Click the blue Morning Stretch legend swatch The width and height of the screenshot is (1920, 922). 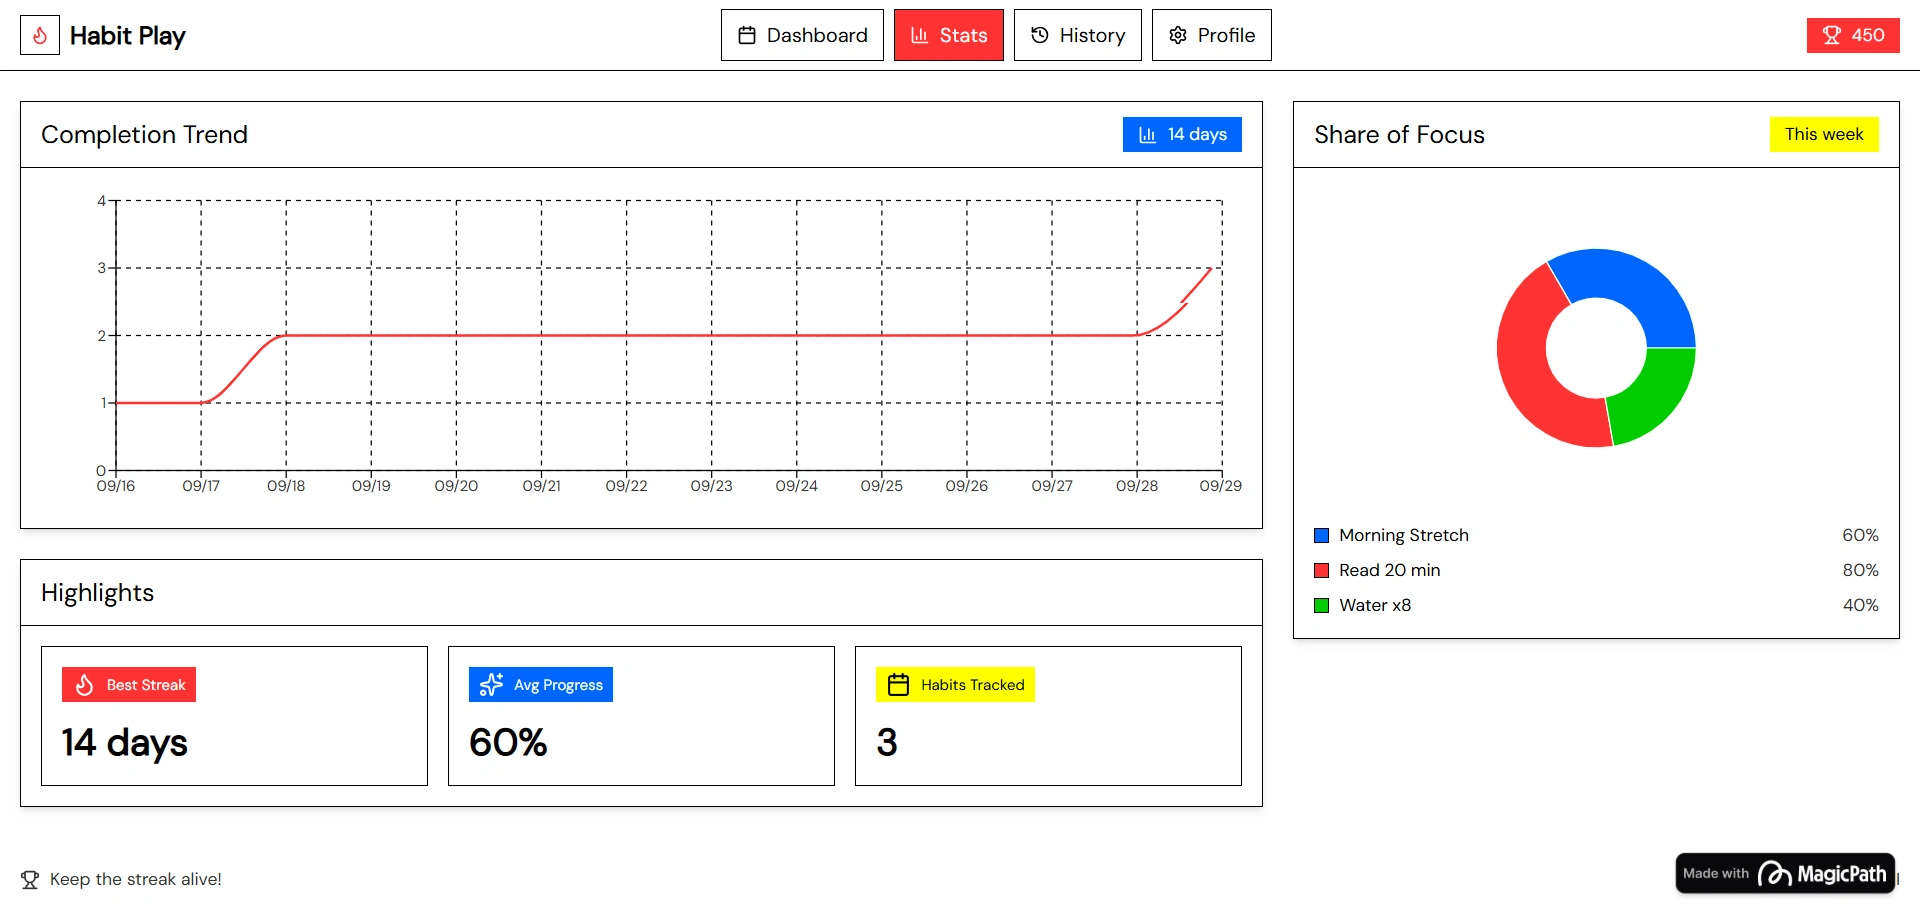click(x=1321, y=536)
